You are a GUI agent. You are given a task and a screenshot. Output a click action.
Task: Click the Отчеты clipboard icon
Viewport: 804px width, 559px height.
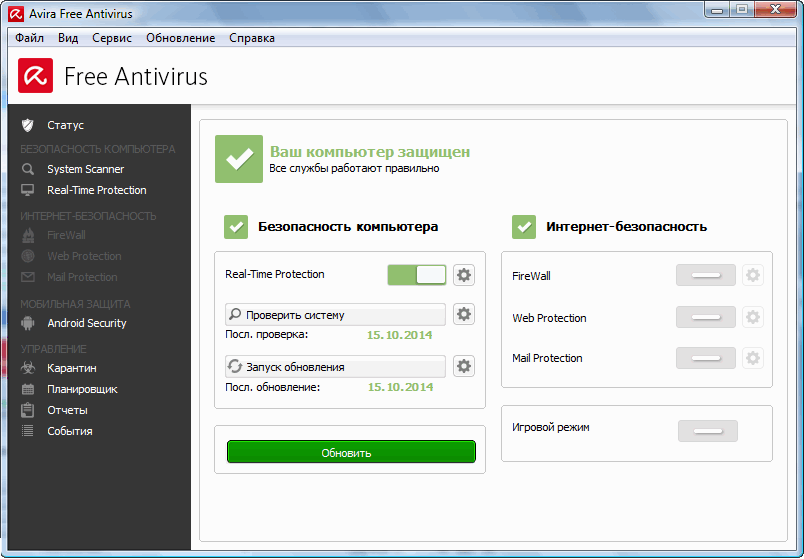(x=28, y=410)
